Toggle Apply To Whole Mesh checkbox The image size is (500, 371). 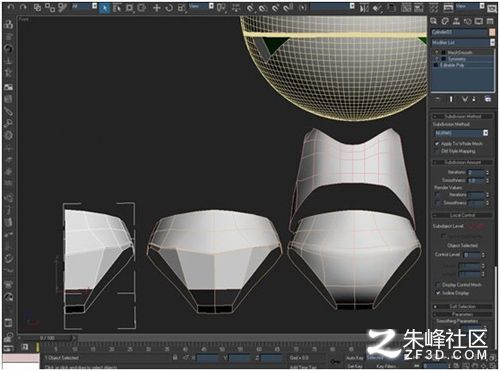(437, 144)
